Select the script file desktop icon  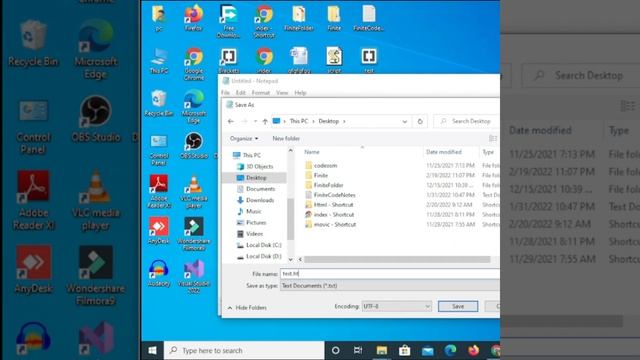pos(334,60)
